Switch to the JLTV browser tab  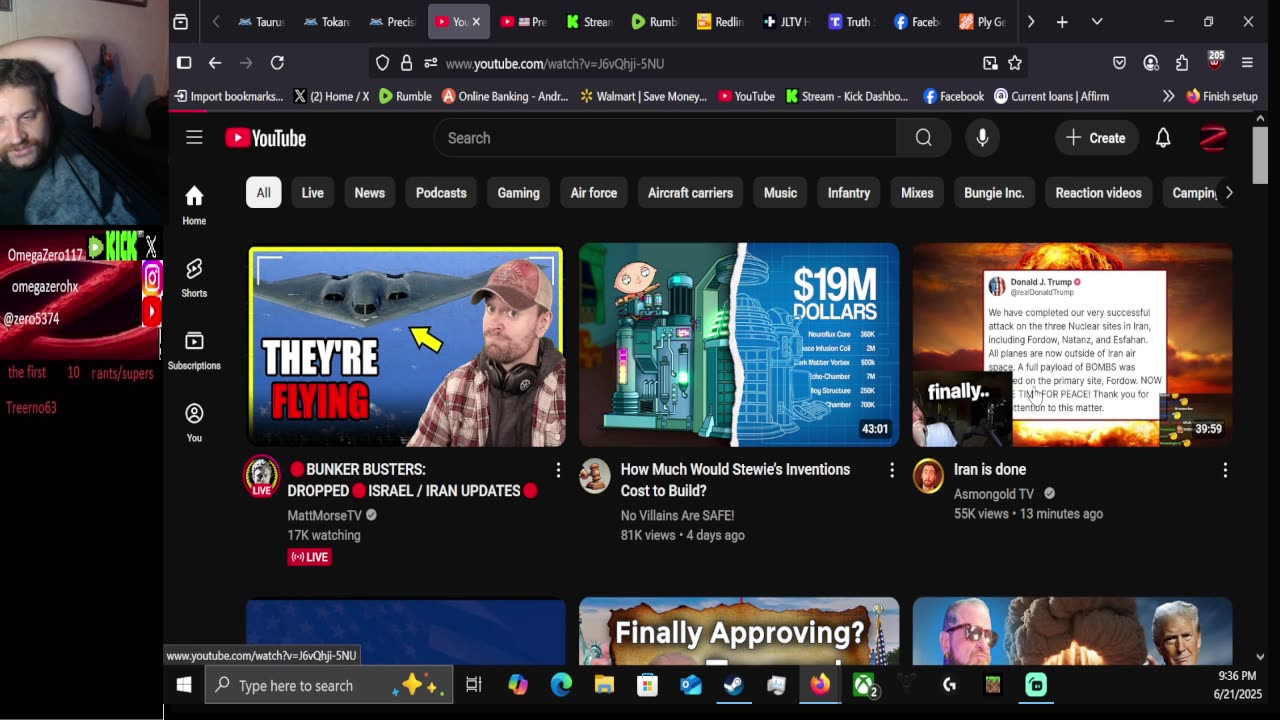point(784,22)
